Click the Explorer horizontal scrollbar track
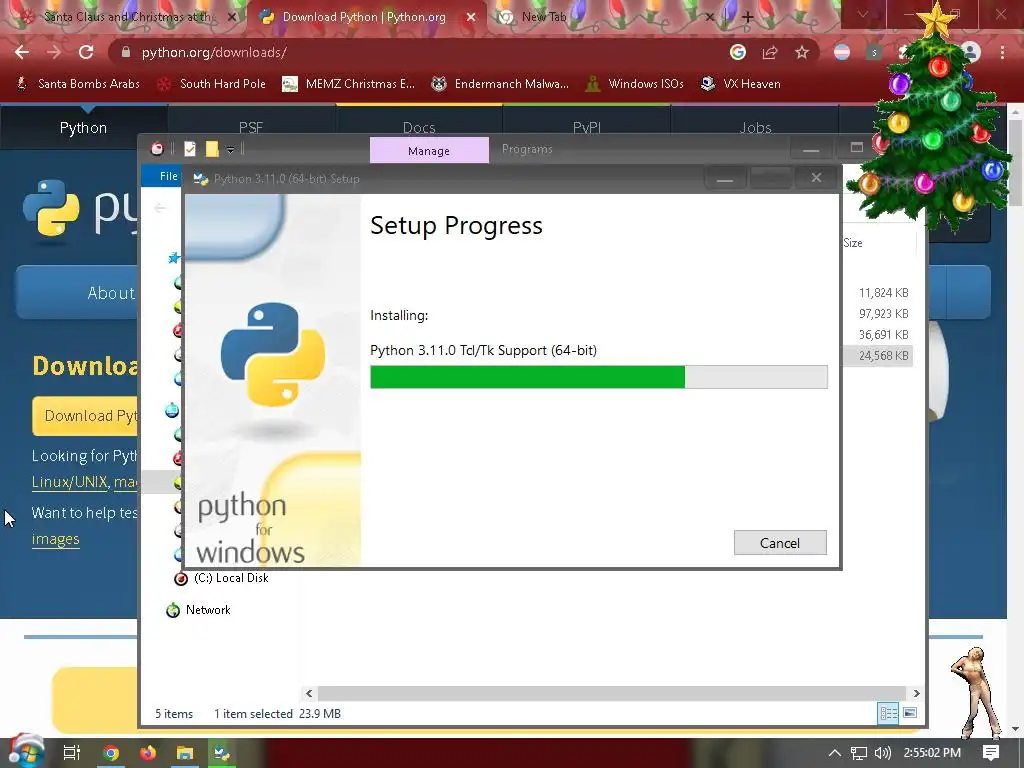The height and width of the screenshot is (768, 1024). (x=612, y=694)
